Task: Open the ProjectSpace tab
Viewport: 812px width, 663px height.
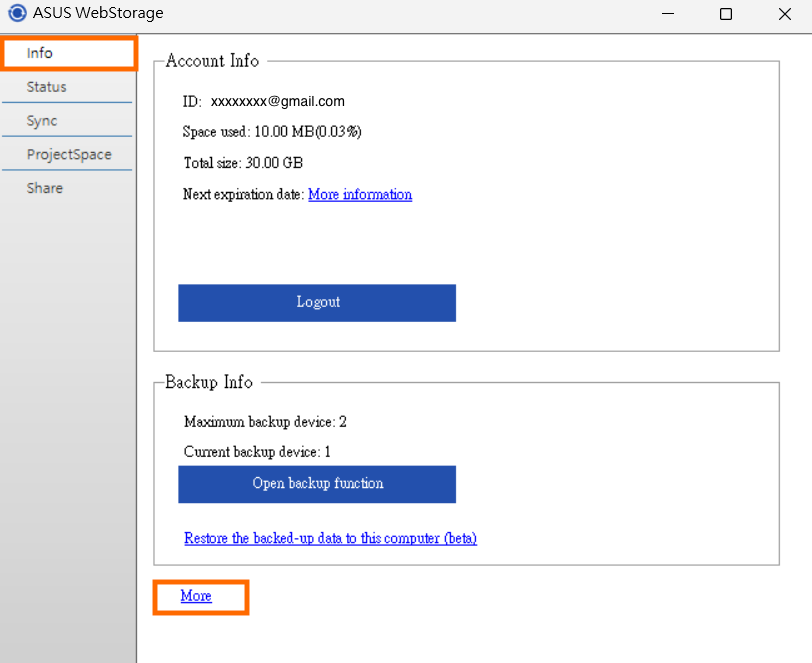Action: tap(67, 154)
